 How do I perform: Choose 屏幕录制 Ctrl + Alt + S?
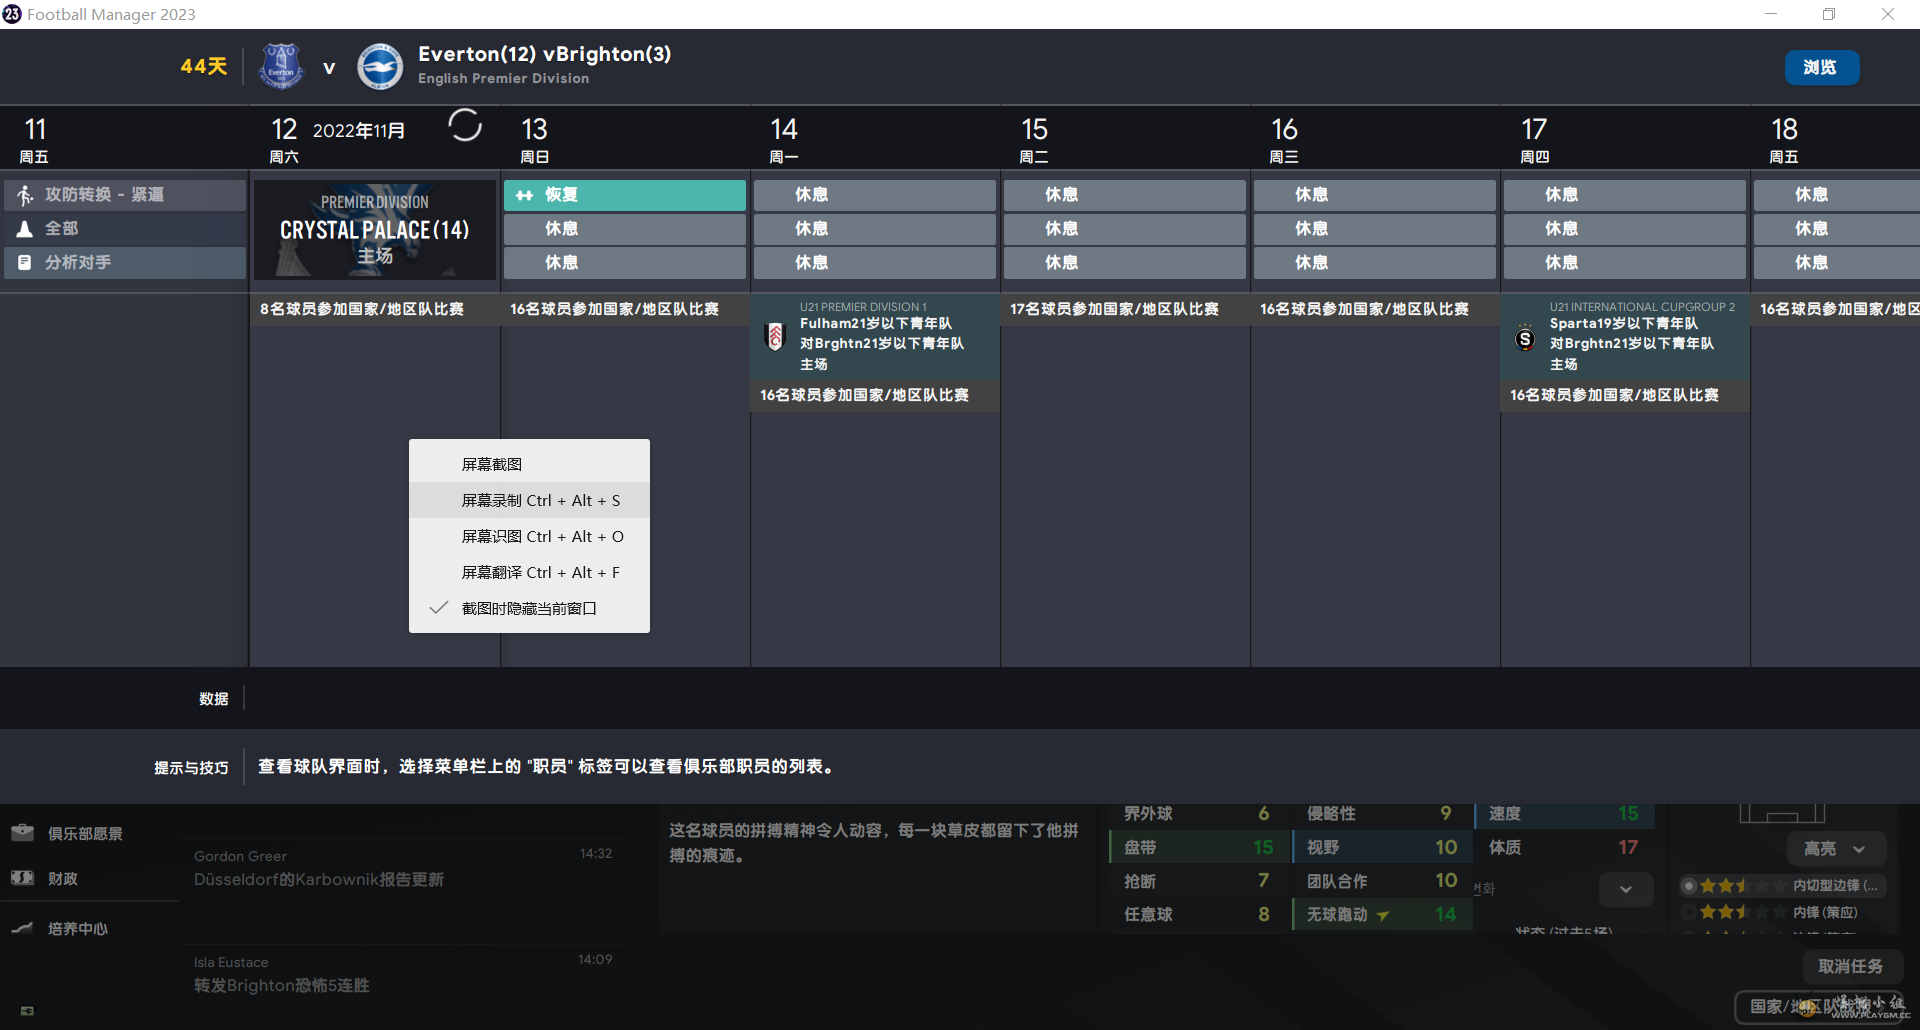pyautogui.click(x=529, y=500)
